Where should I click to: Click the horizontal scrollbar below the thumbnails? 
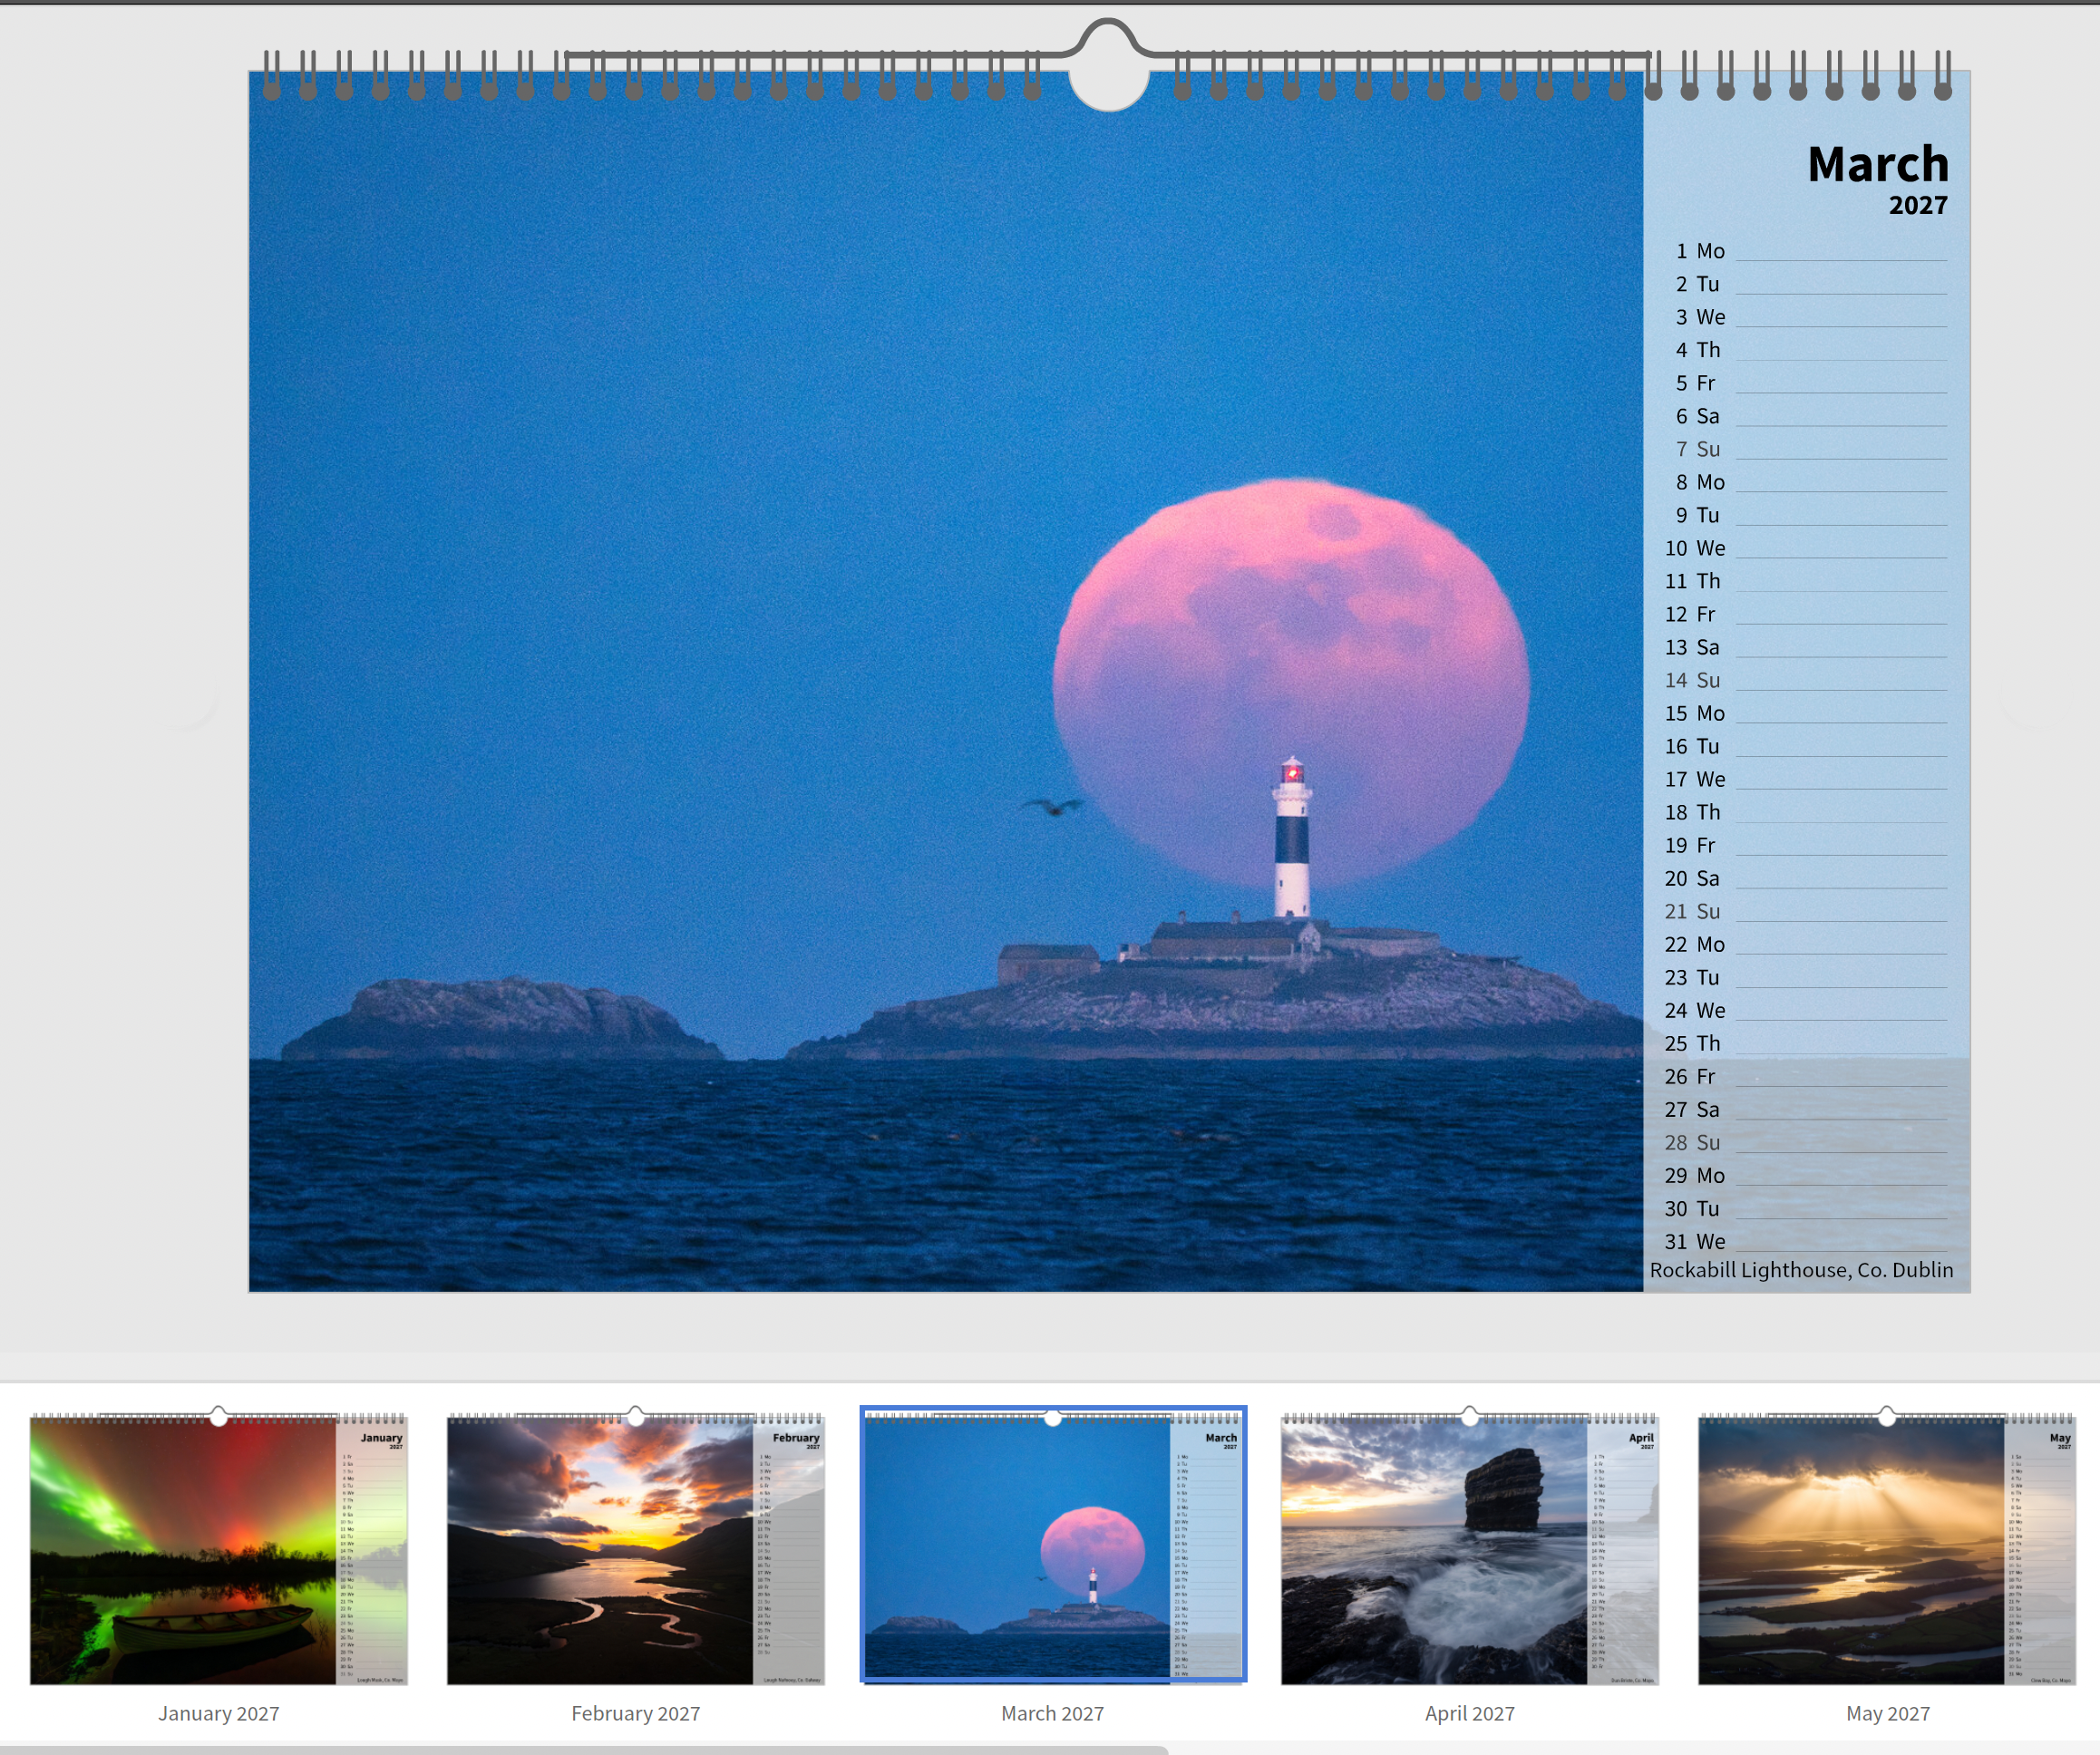pyautogui.click(x=584, y=1750)
